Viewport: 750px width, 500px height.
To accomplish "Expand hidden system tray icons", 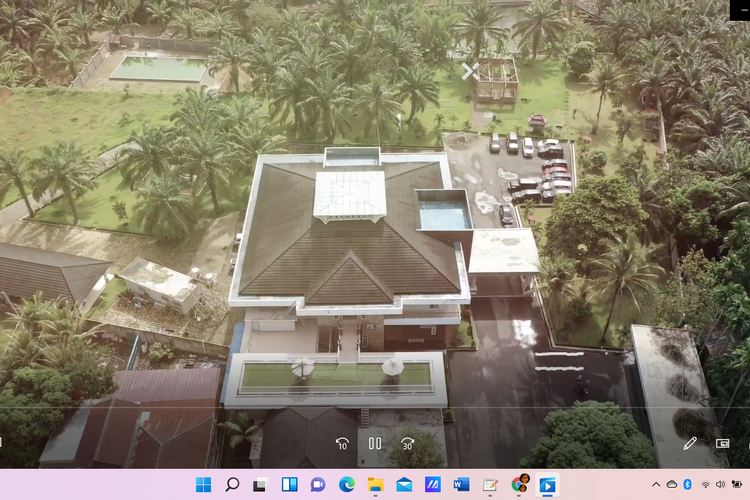I will 656,485.
